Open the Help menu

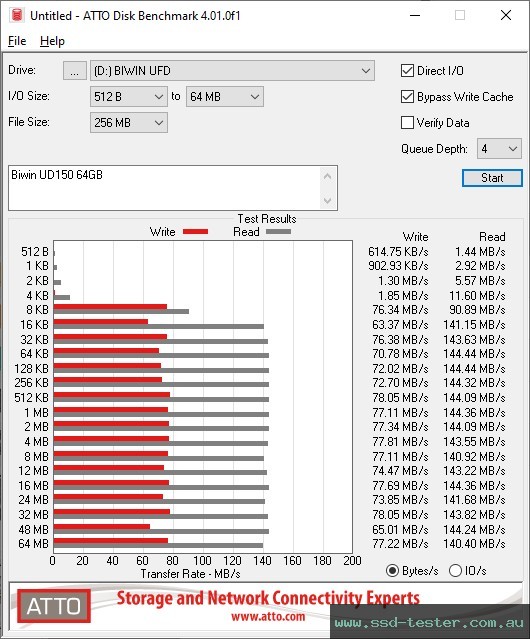tap(52, 41)
